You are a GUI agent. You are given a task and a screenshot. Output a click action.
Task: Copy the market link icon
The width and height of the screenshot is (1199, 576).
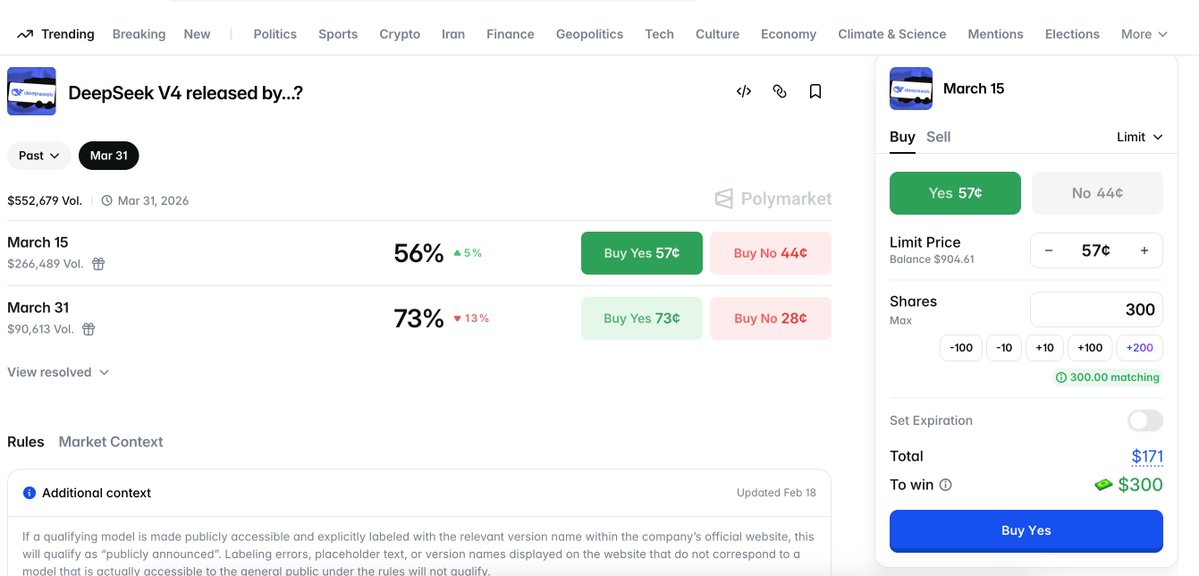(x=780, y=92)
